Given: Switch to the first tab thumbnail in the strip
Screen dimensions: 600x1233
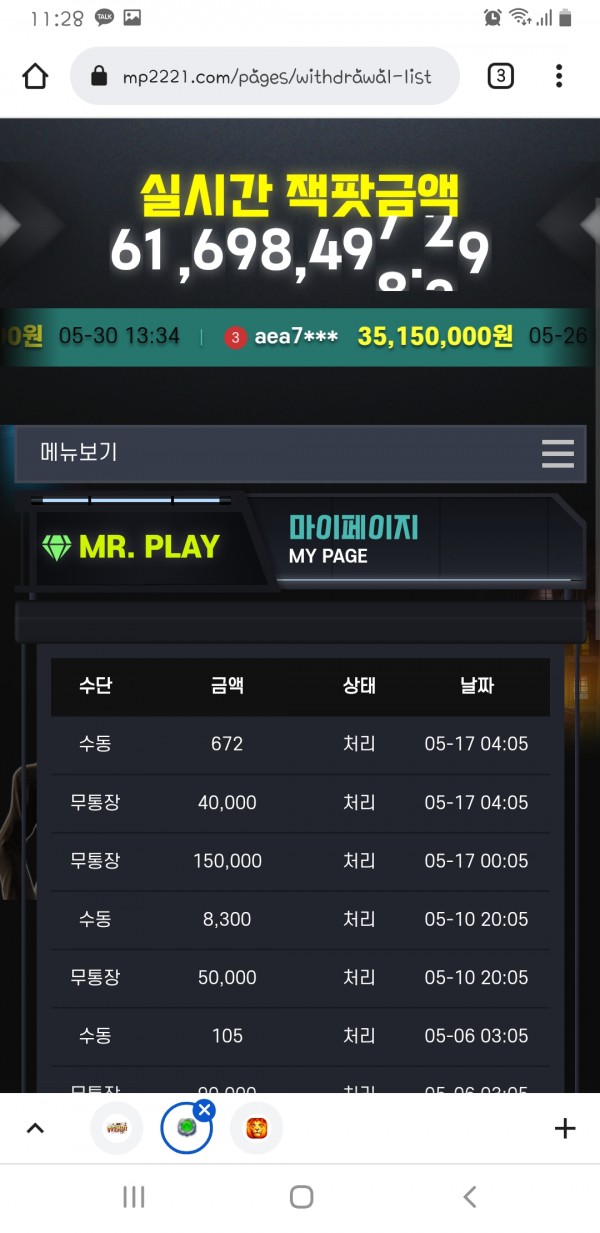Looking at the screenshot, I should tap(117, 1129).
